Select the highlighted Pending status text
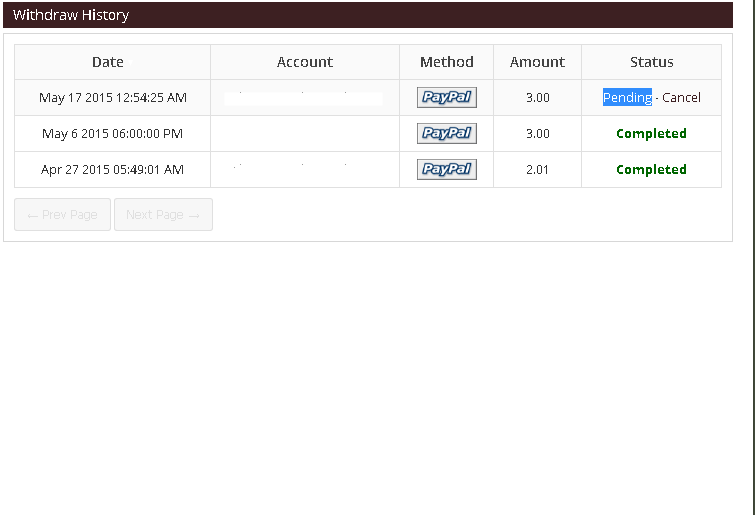 pyautogui.click(x=627, y=98)
